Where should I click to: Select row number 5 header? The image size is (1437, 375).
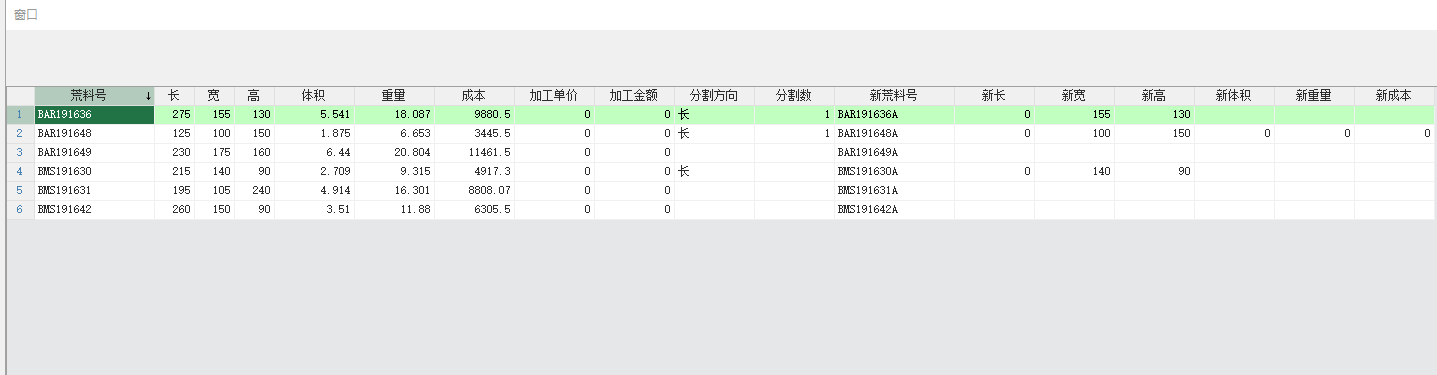pyautogui.click(x=20, y=191)
